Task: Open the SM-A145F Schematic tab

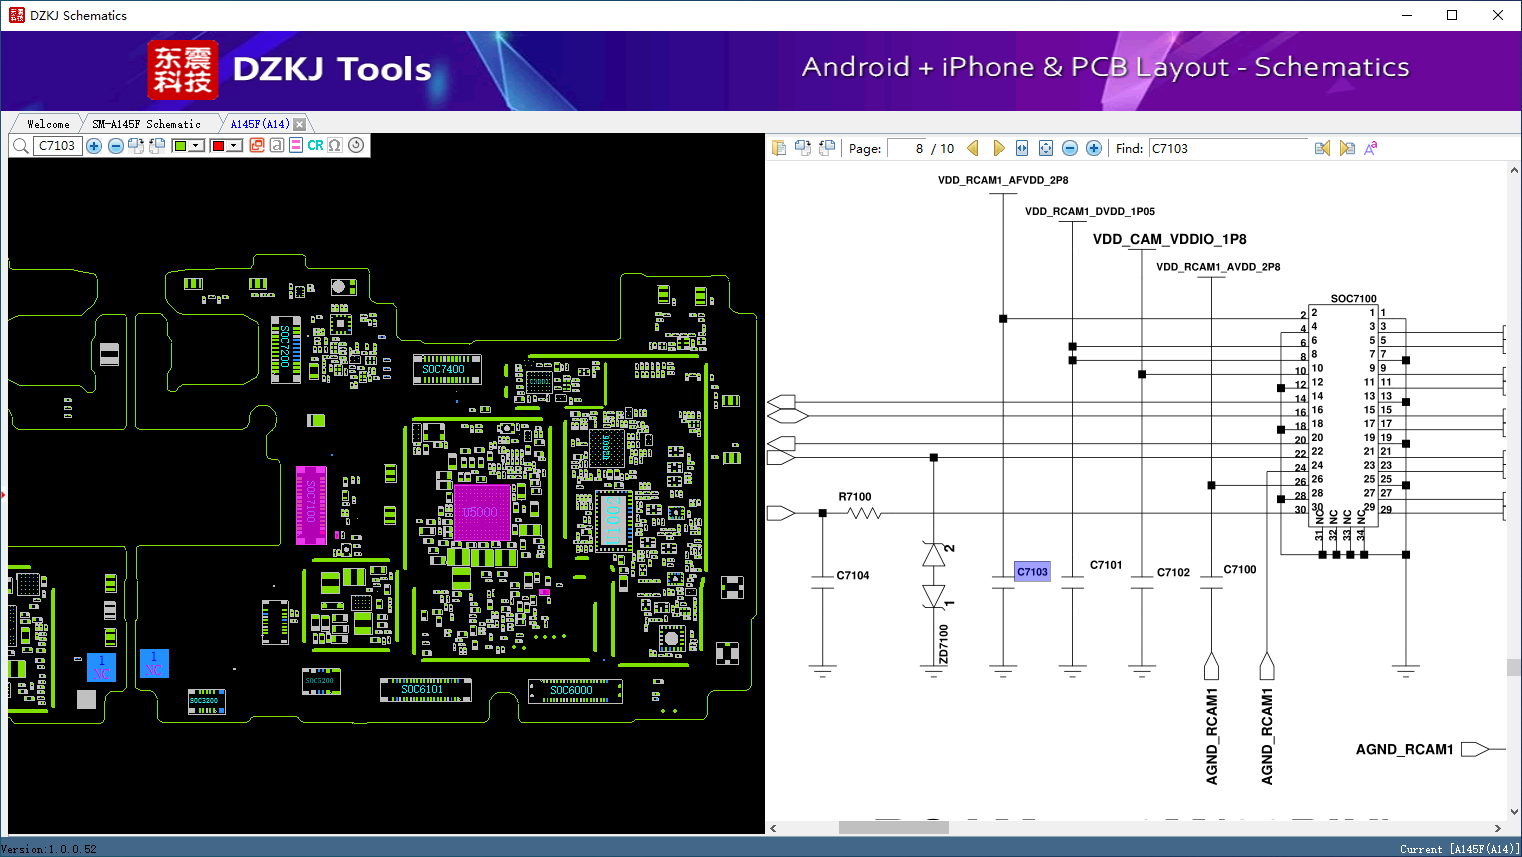Action: (x=146, y=124)
